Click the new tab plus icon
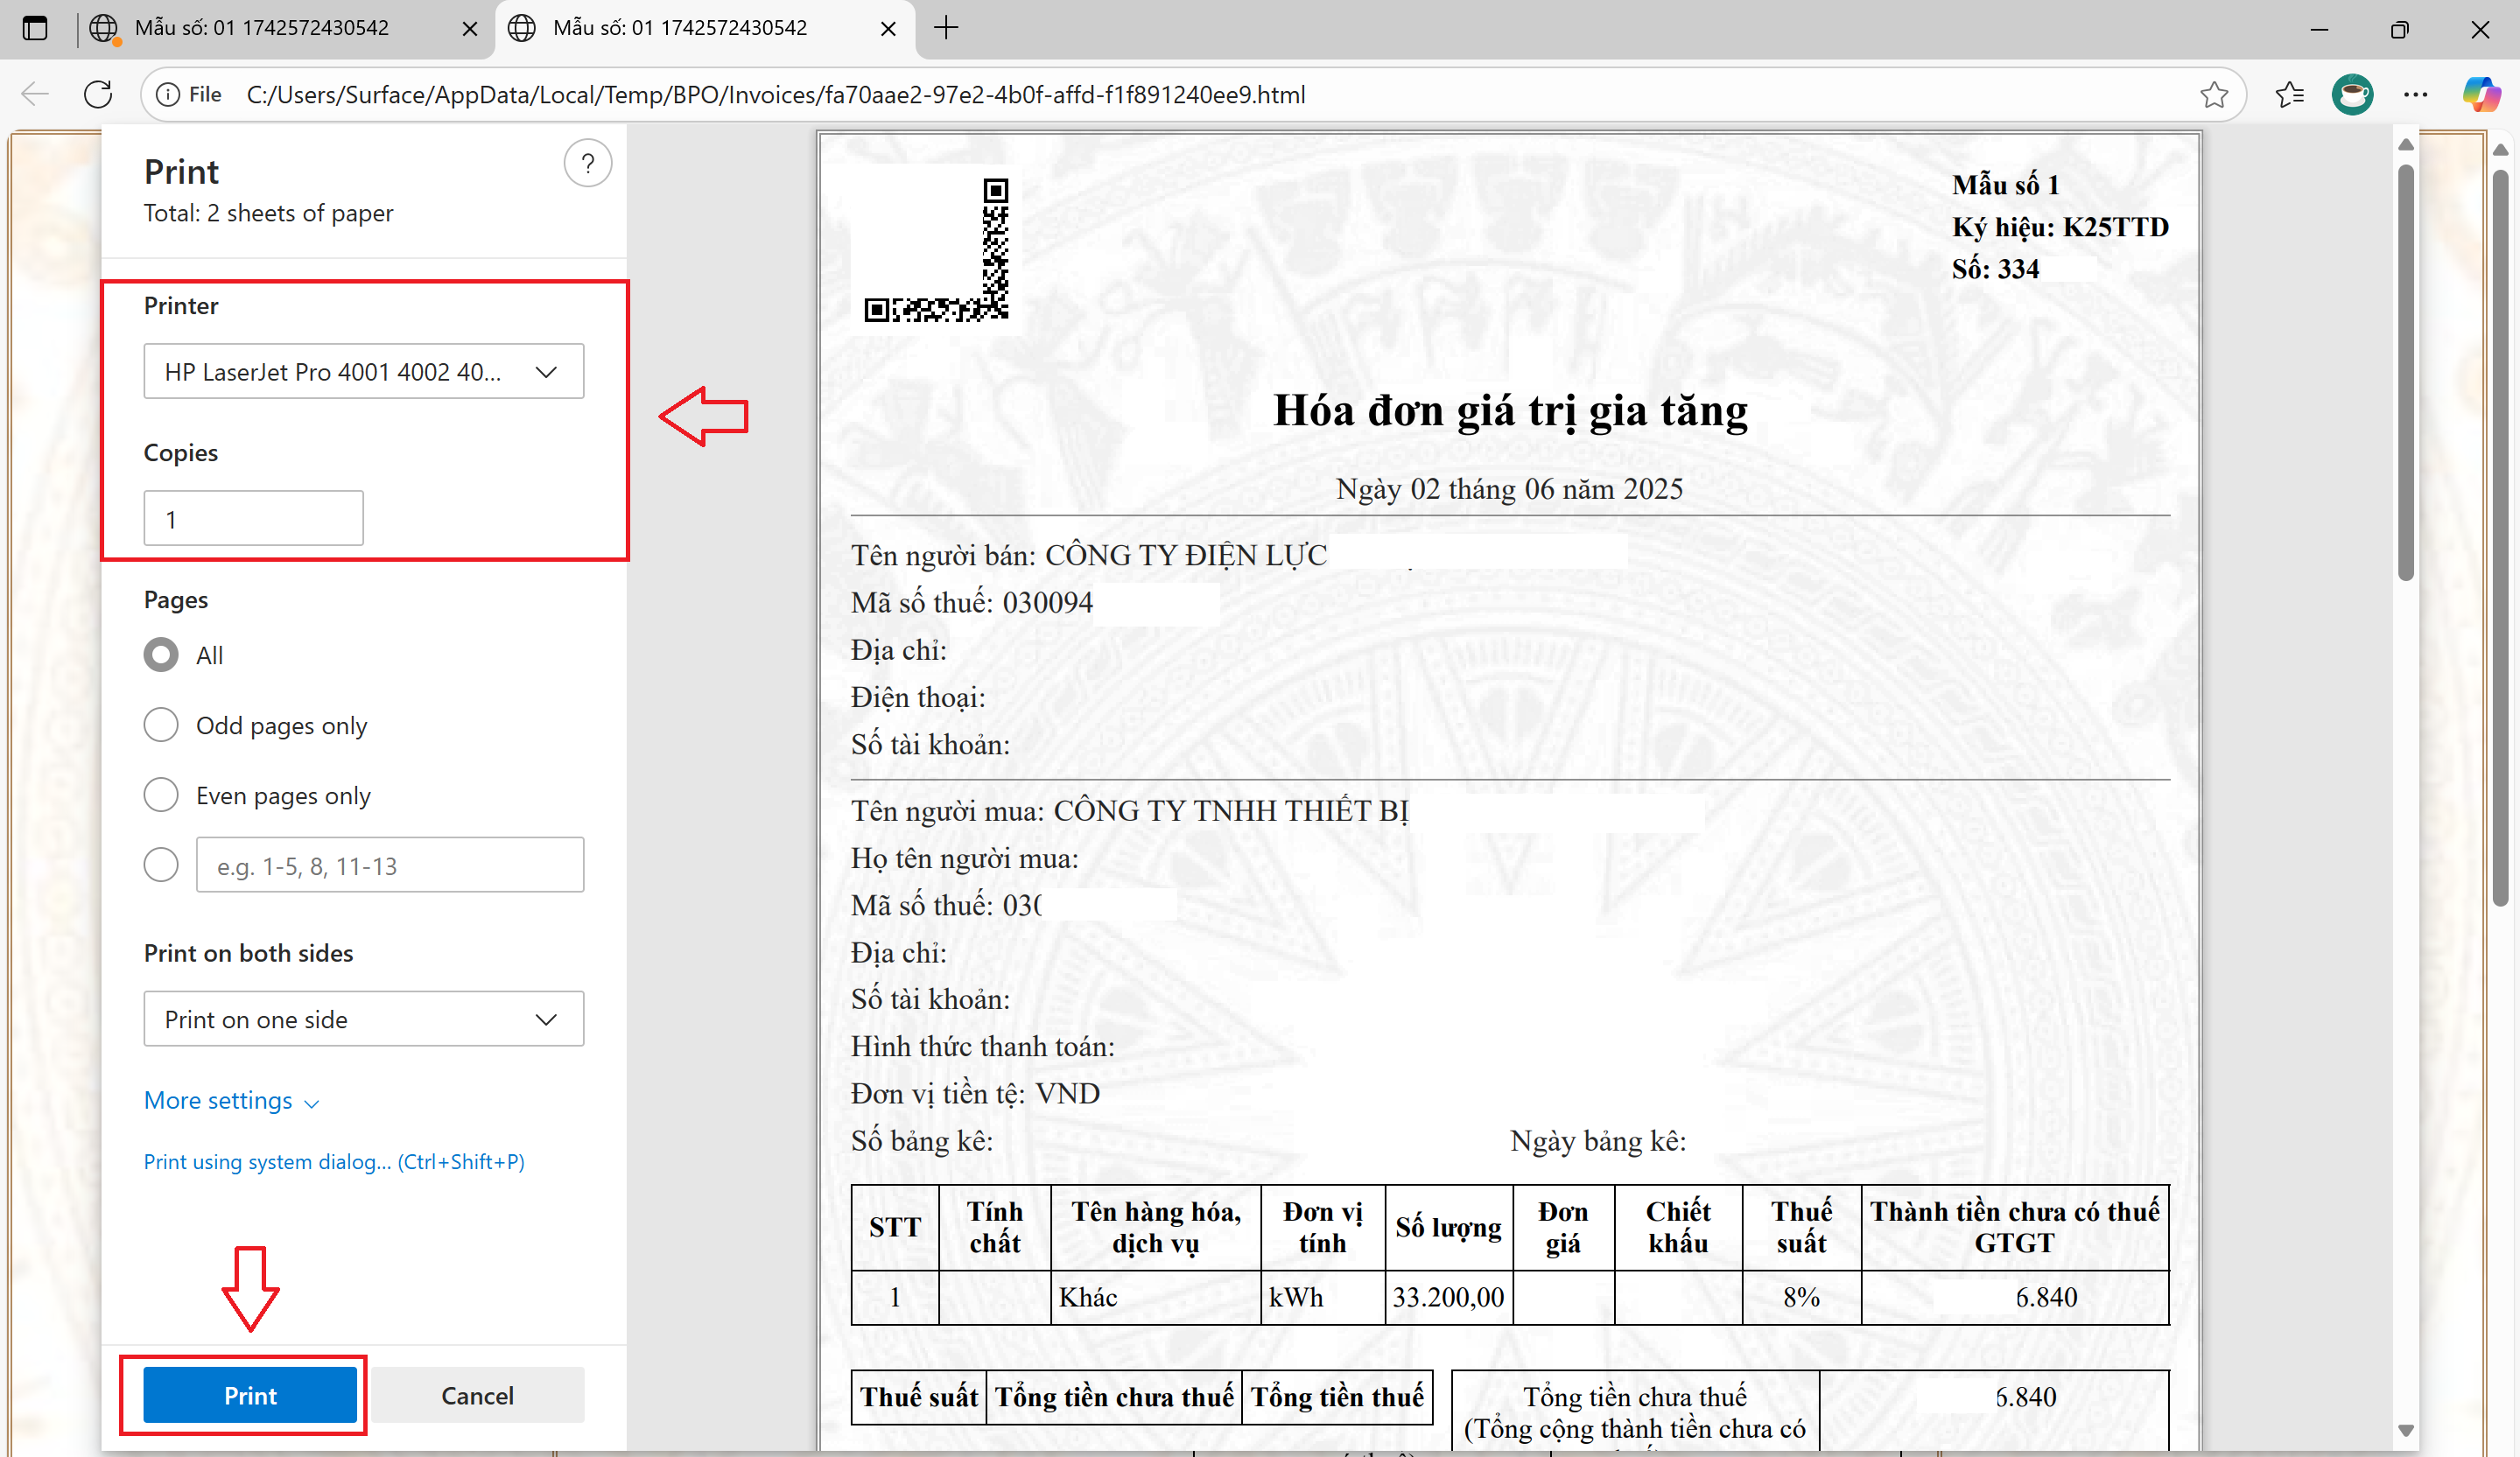Viewport: 2520px width, 1457px height. (x=945, y=28)
